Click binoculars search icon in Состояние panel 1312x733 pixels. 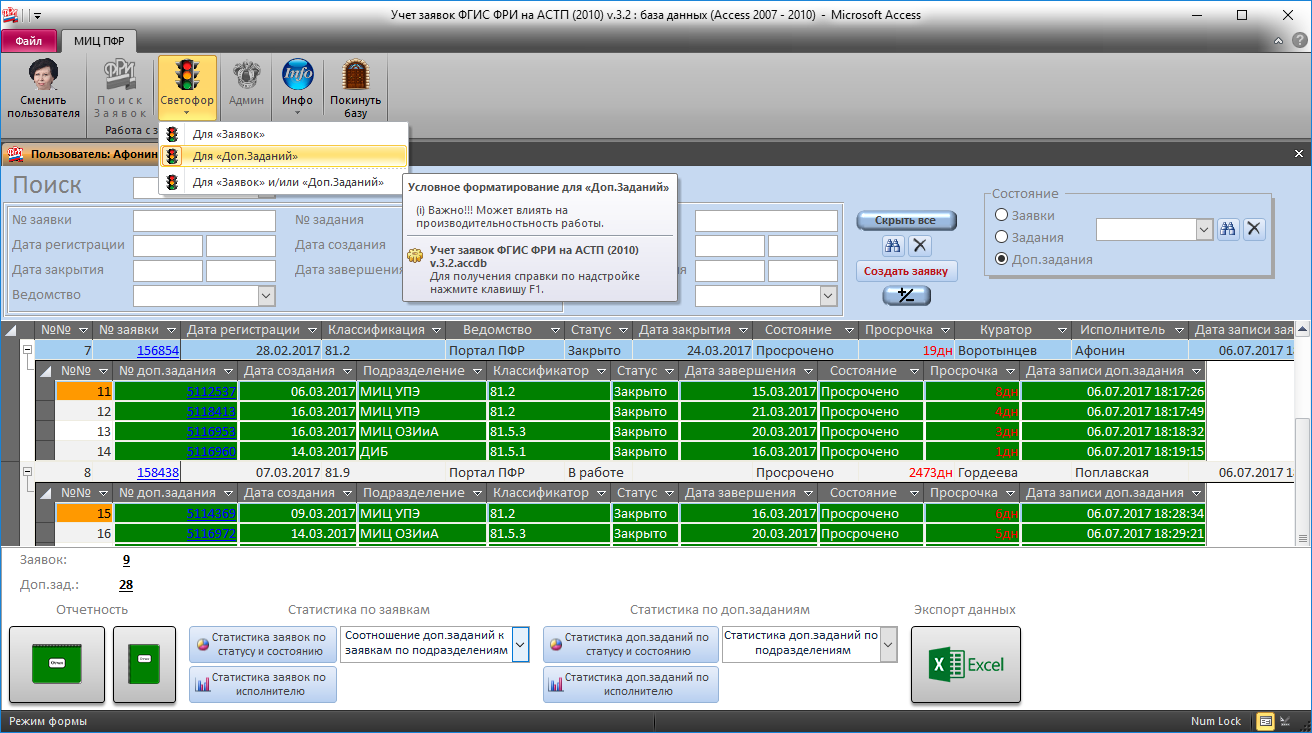(x=1228, y=229)
